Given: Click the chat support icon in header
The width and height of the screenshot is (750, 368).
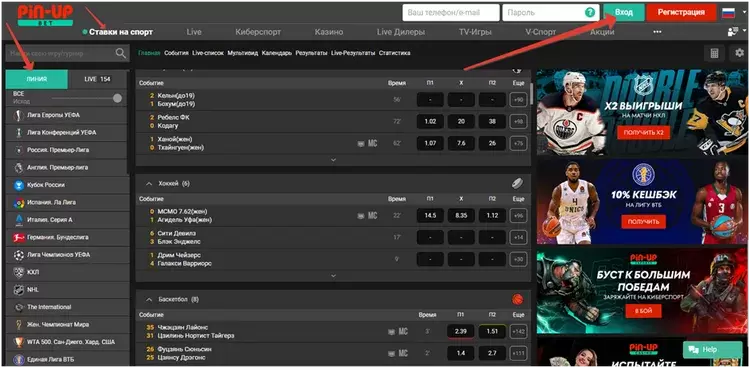Looking at the screenshot, I should pyautogui.click(x=733, y=32).
